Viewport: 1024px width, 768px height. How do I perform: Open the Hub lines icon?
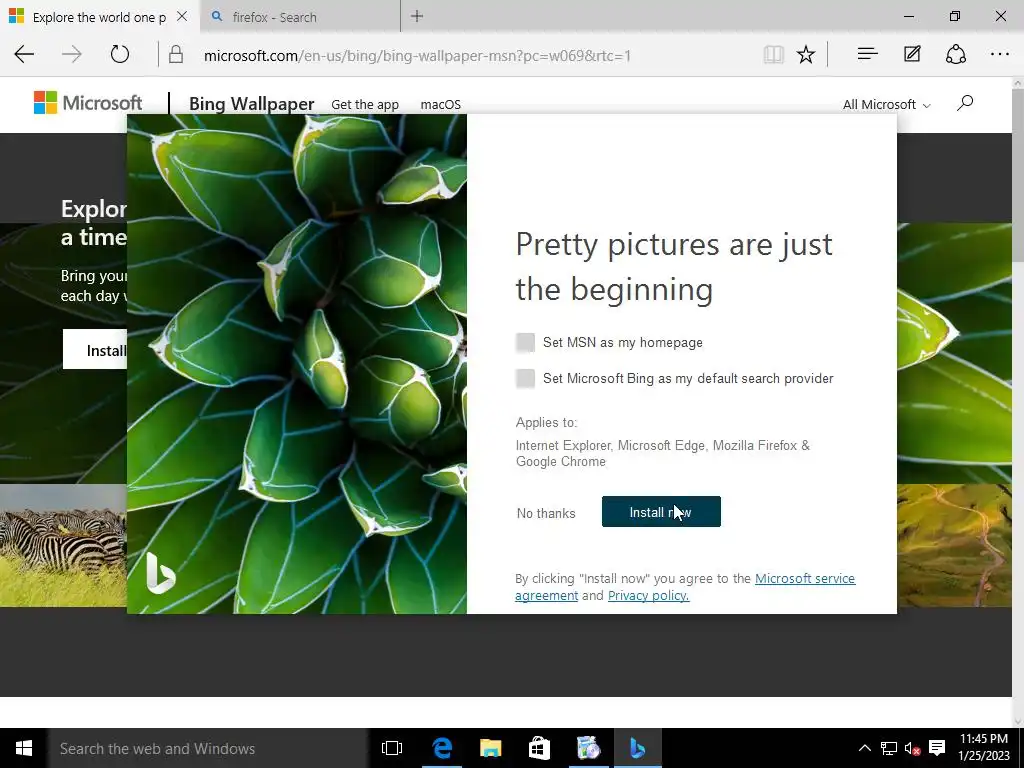click(867, 54)
